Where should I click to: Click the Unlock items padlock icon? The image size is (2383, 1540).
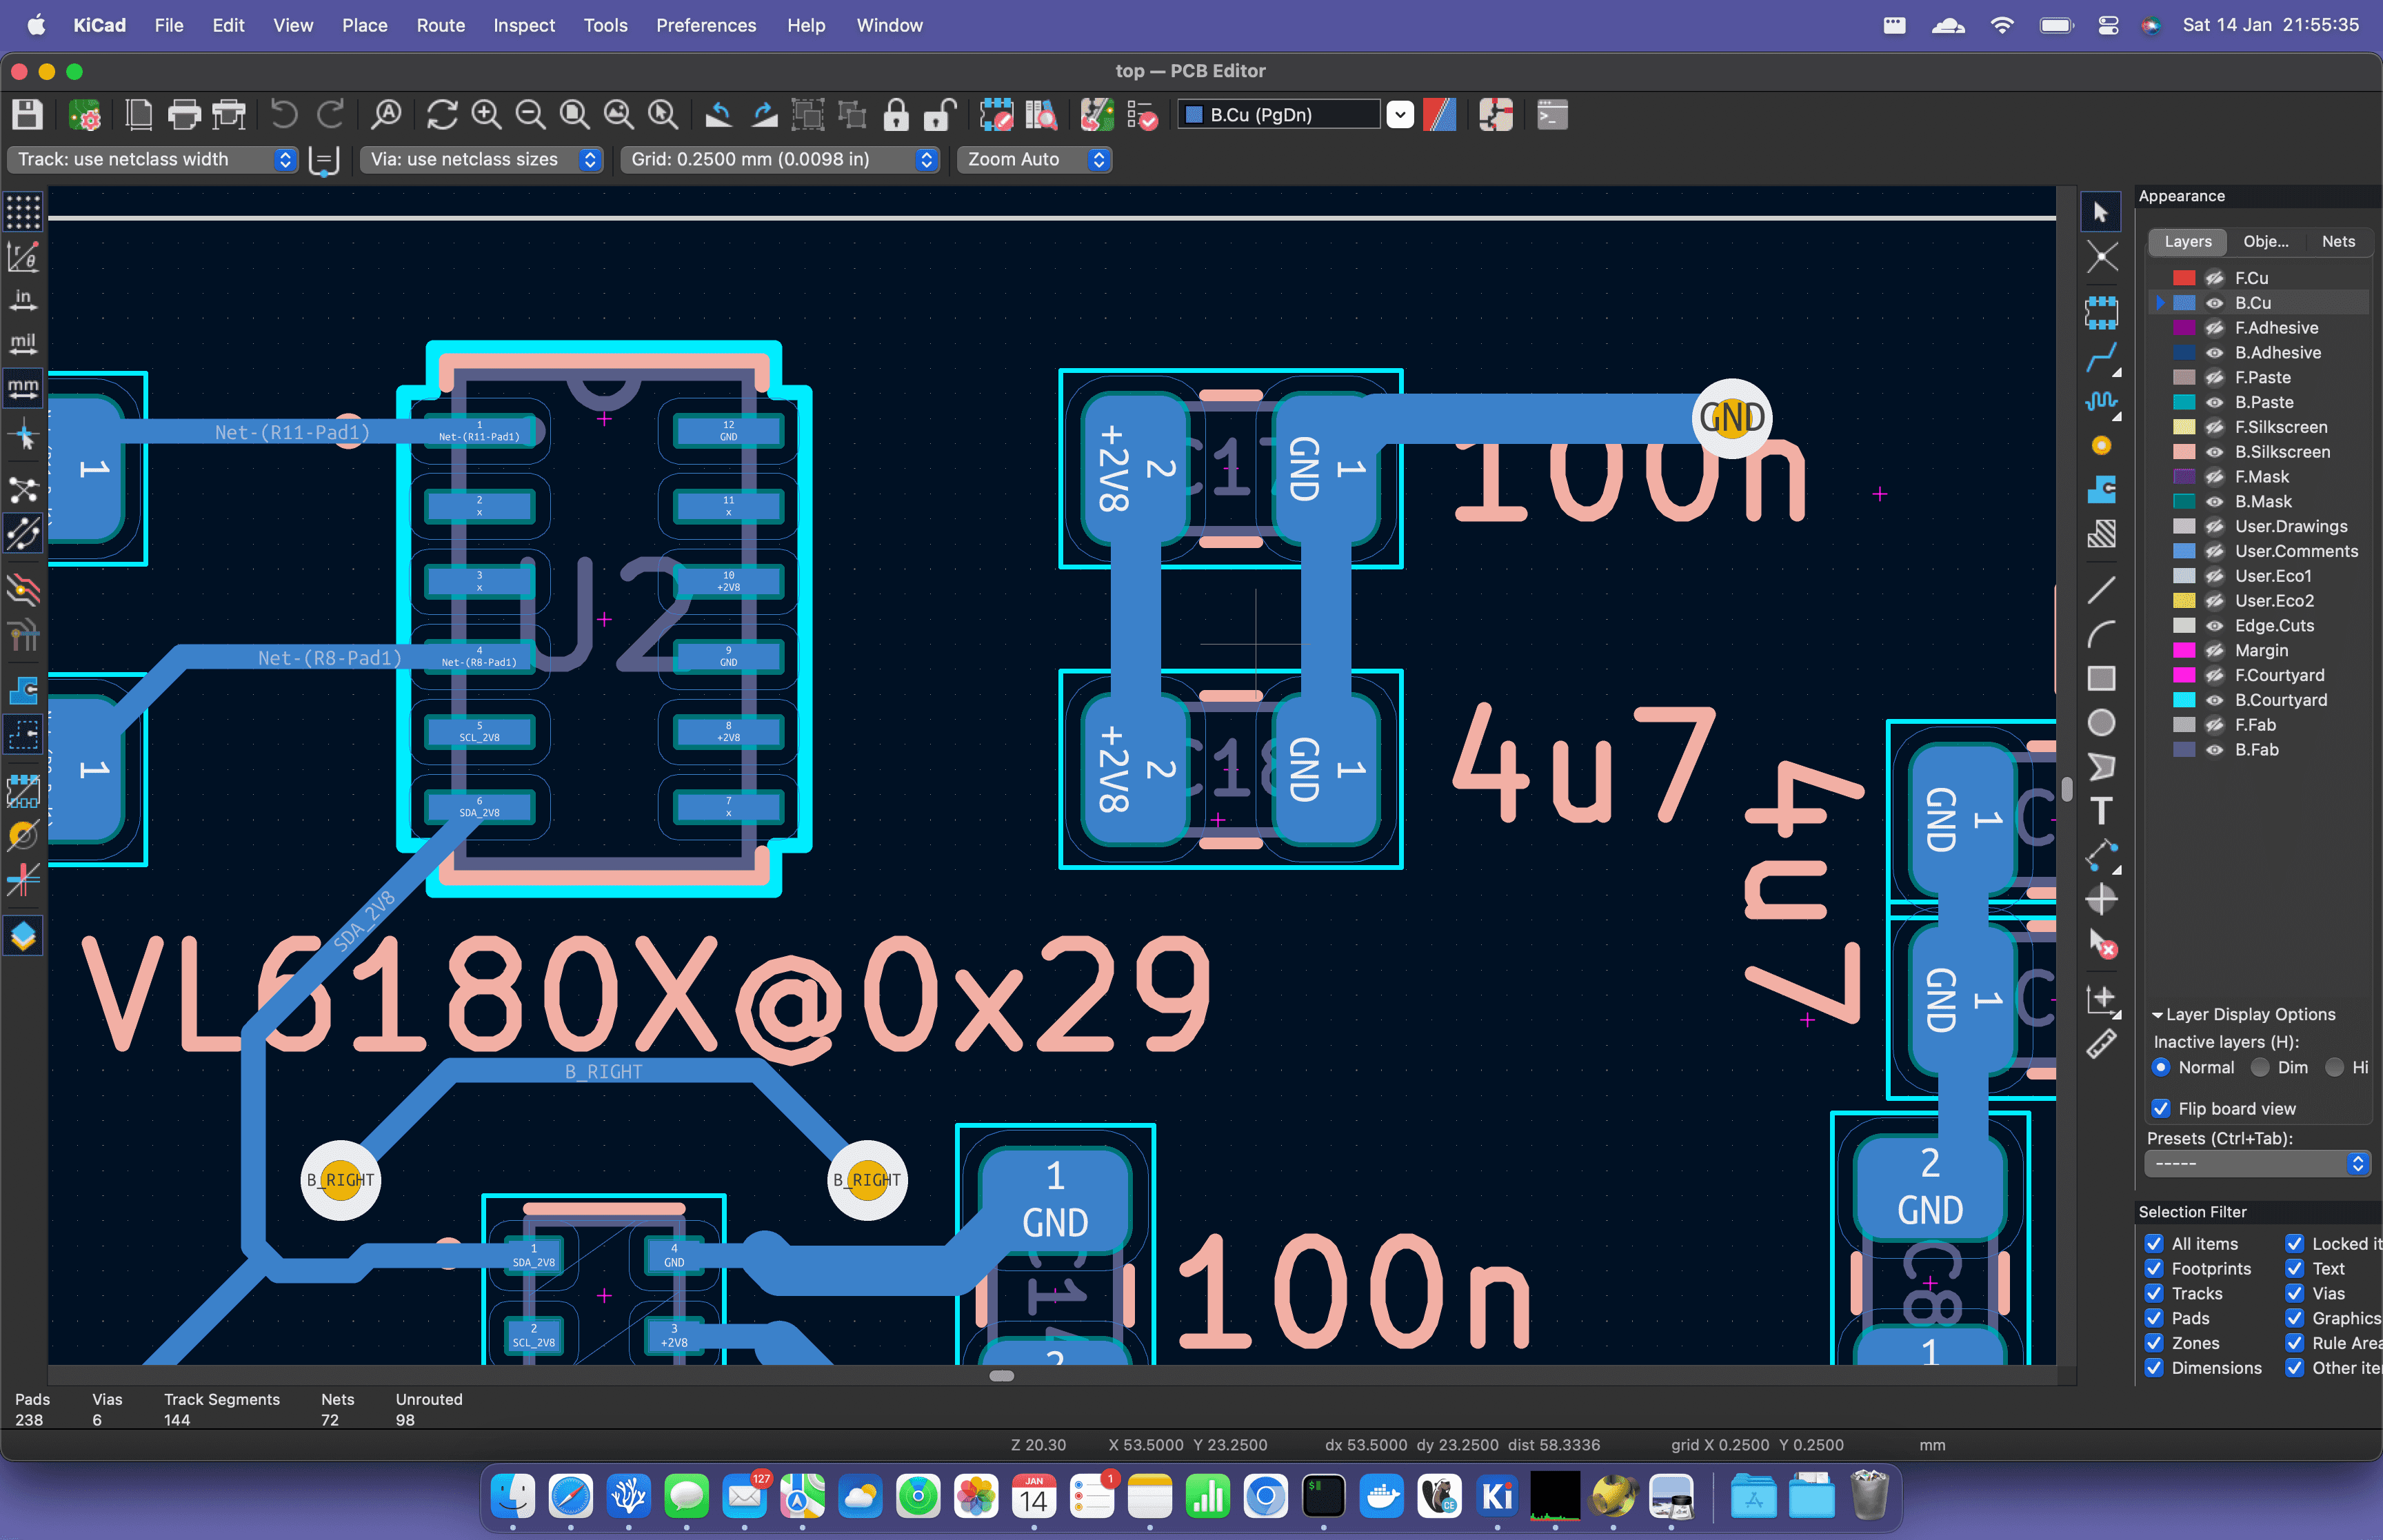point(940,115)
